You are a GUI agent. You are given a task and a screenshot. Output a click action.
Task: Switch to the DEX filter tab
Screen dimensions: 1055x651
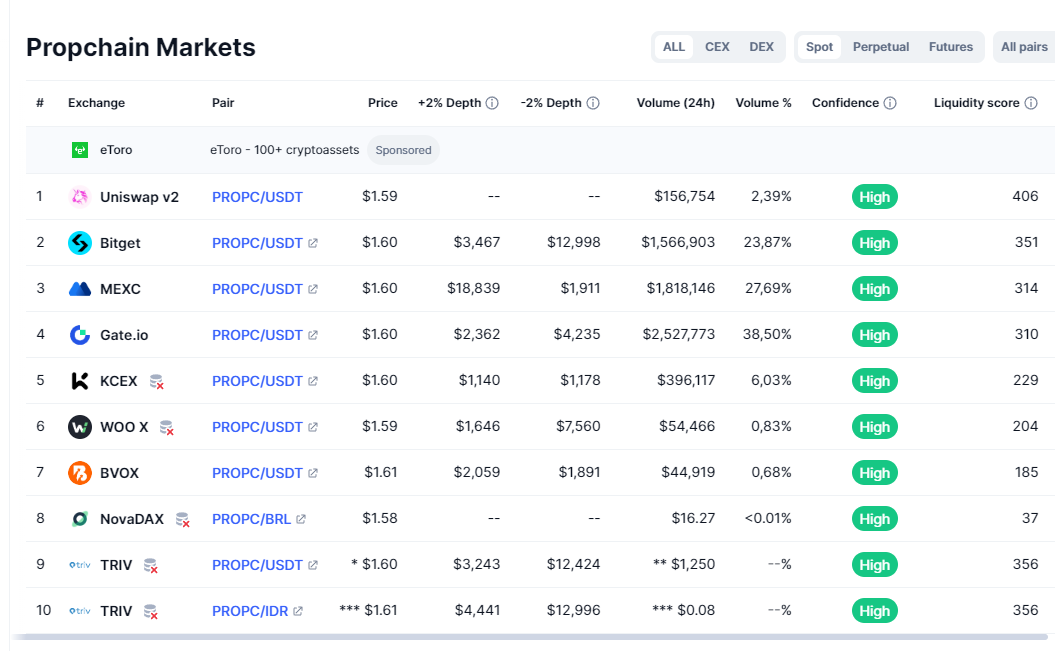(762, 47)
